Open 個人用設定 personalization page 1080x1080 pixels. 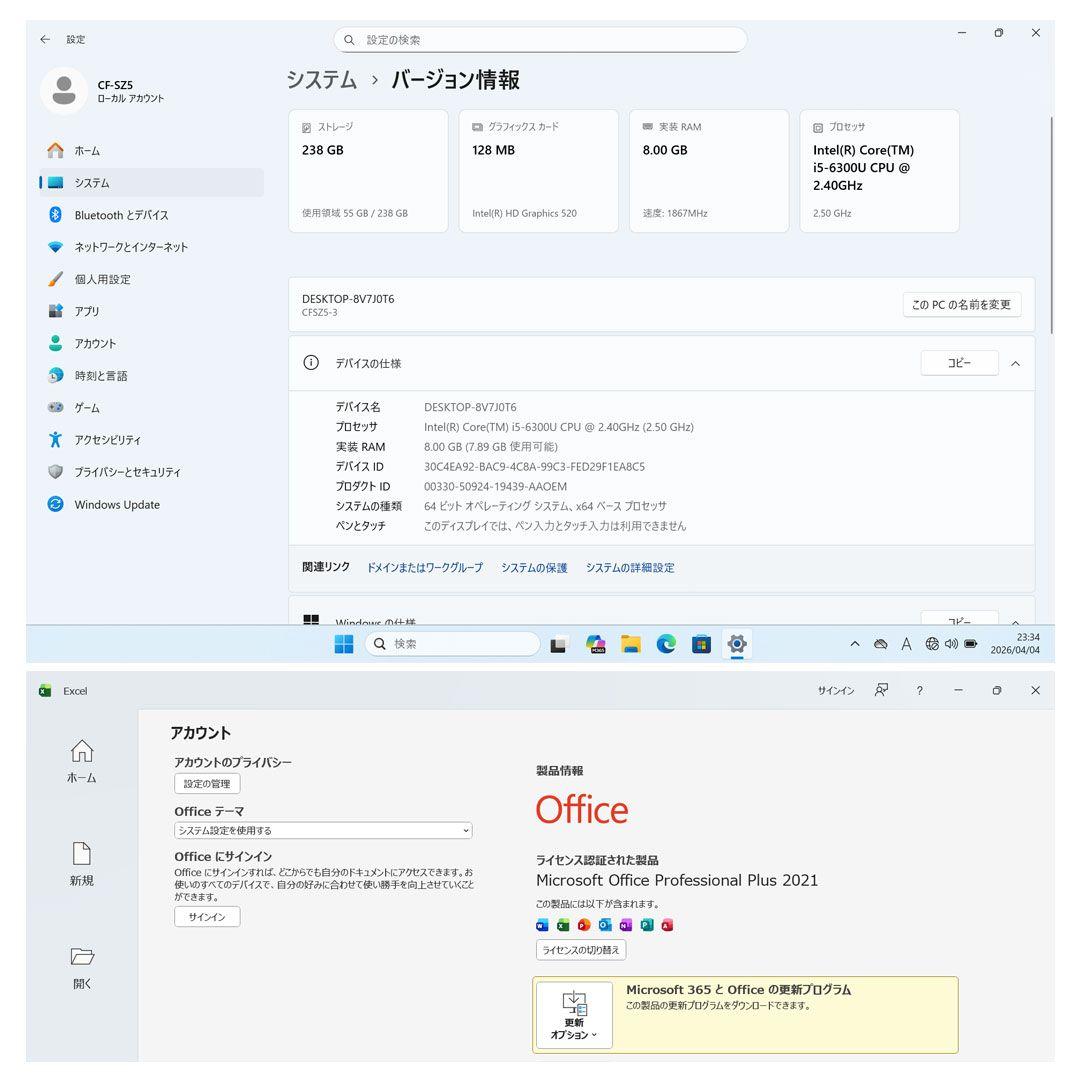[x=152, y=279]
